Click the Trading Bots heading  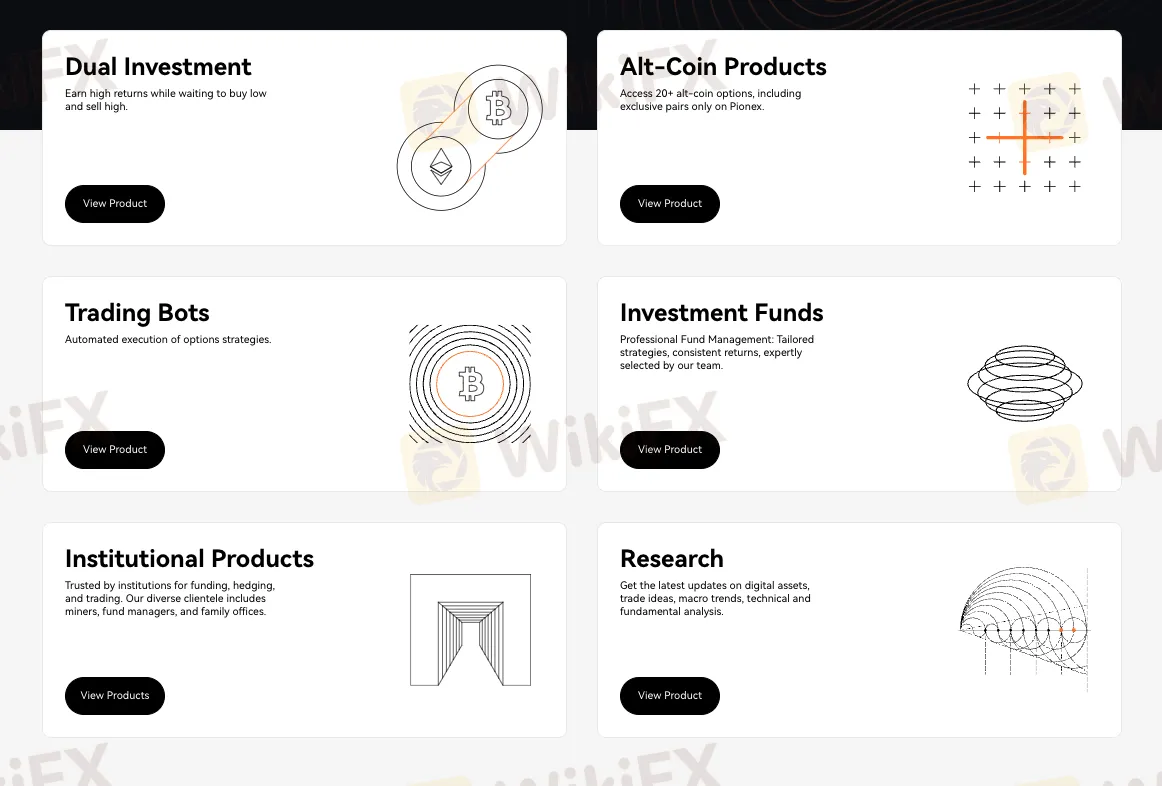[137, 313]
